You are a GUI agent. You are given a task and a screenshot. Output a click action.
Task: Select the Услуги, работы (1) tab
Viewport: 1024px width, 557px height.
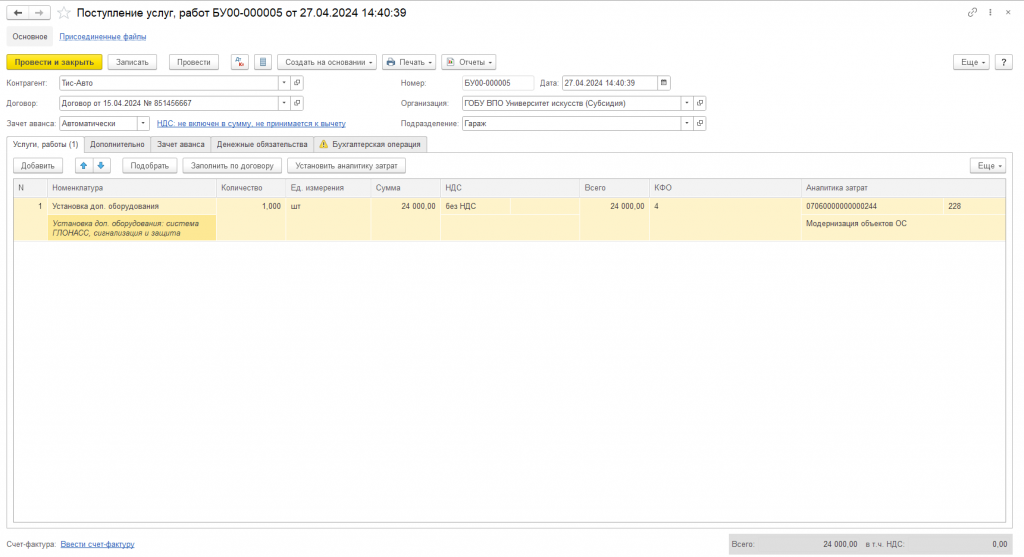click(46, 144)
